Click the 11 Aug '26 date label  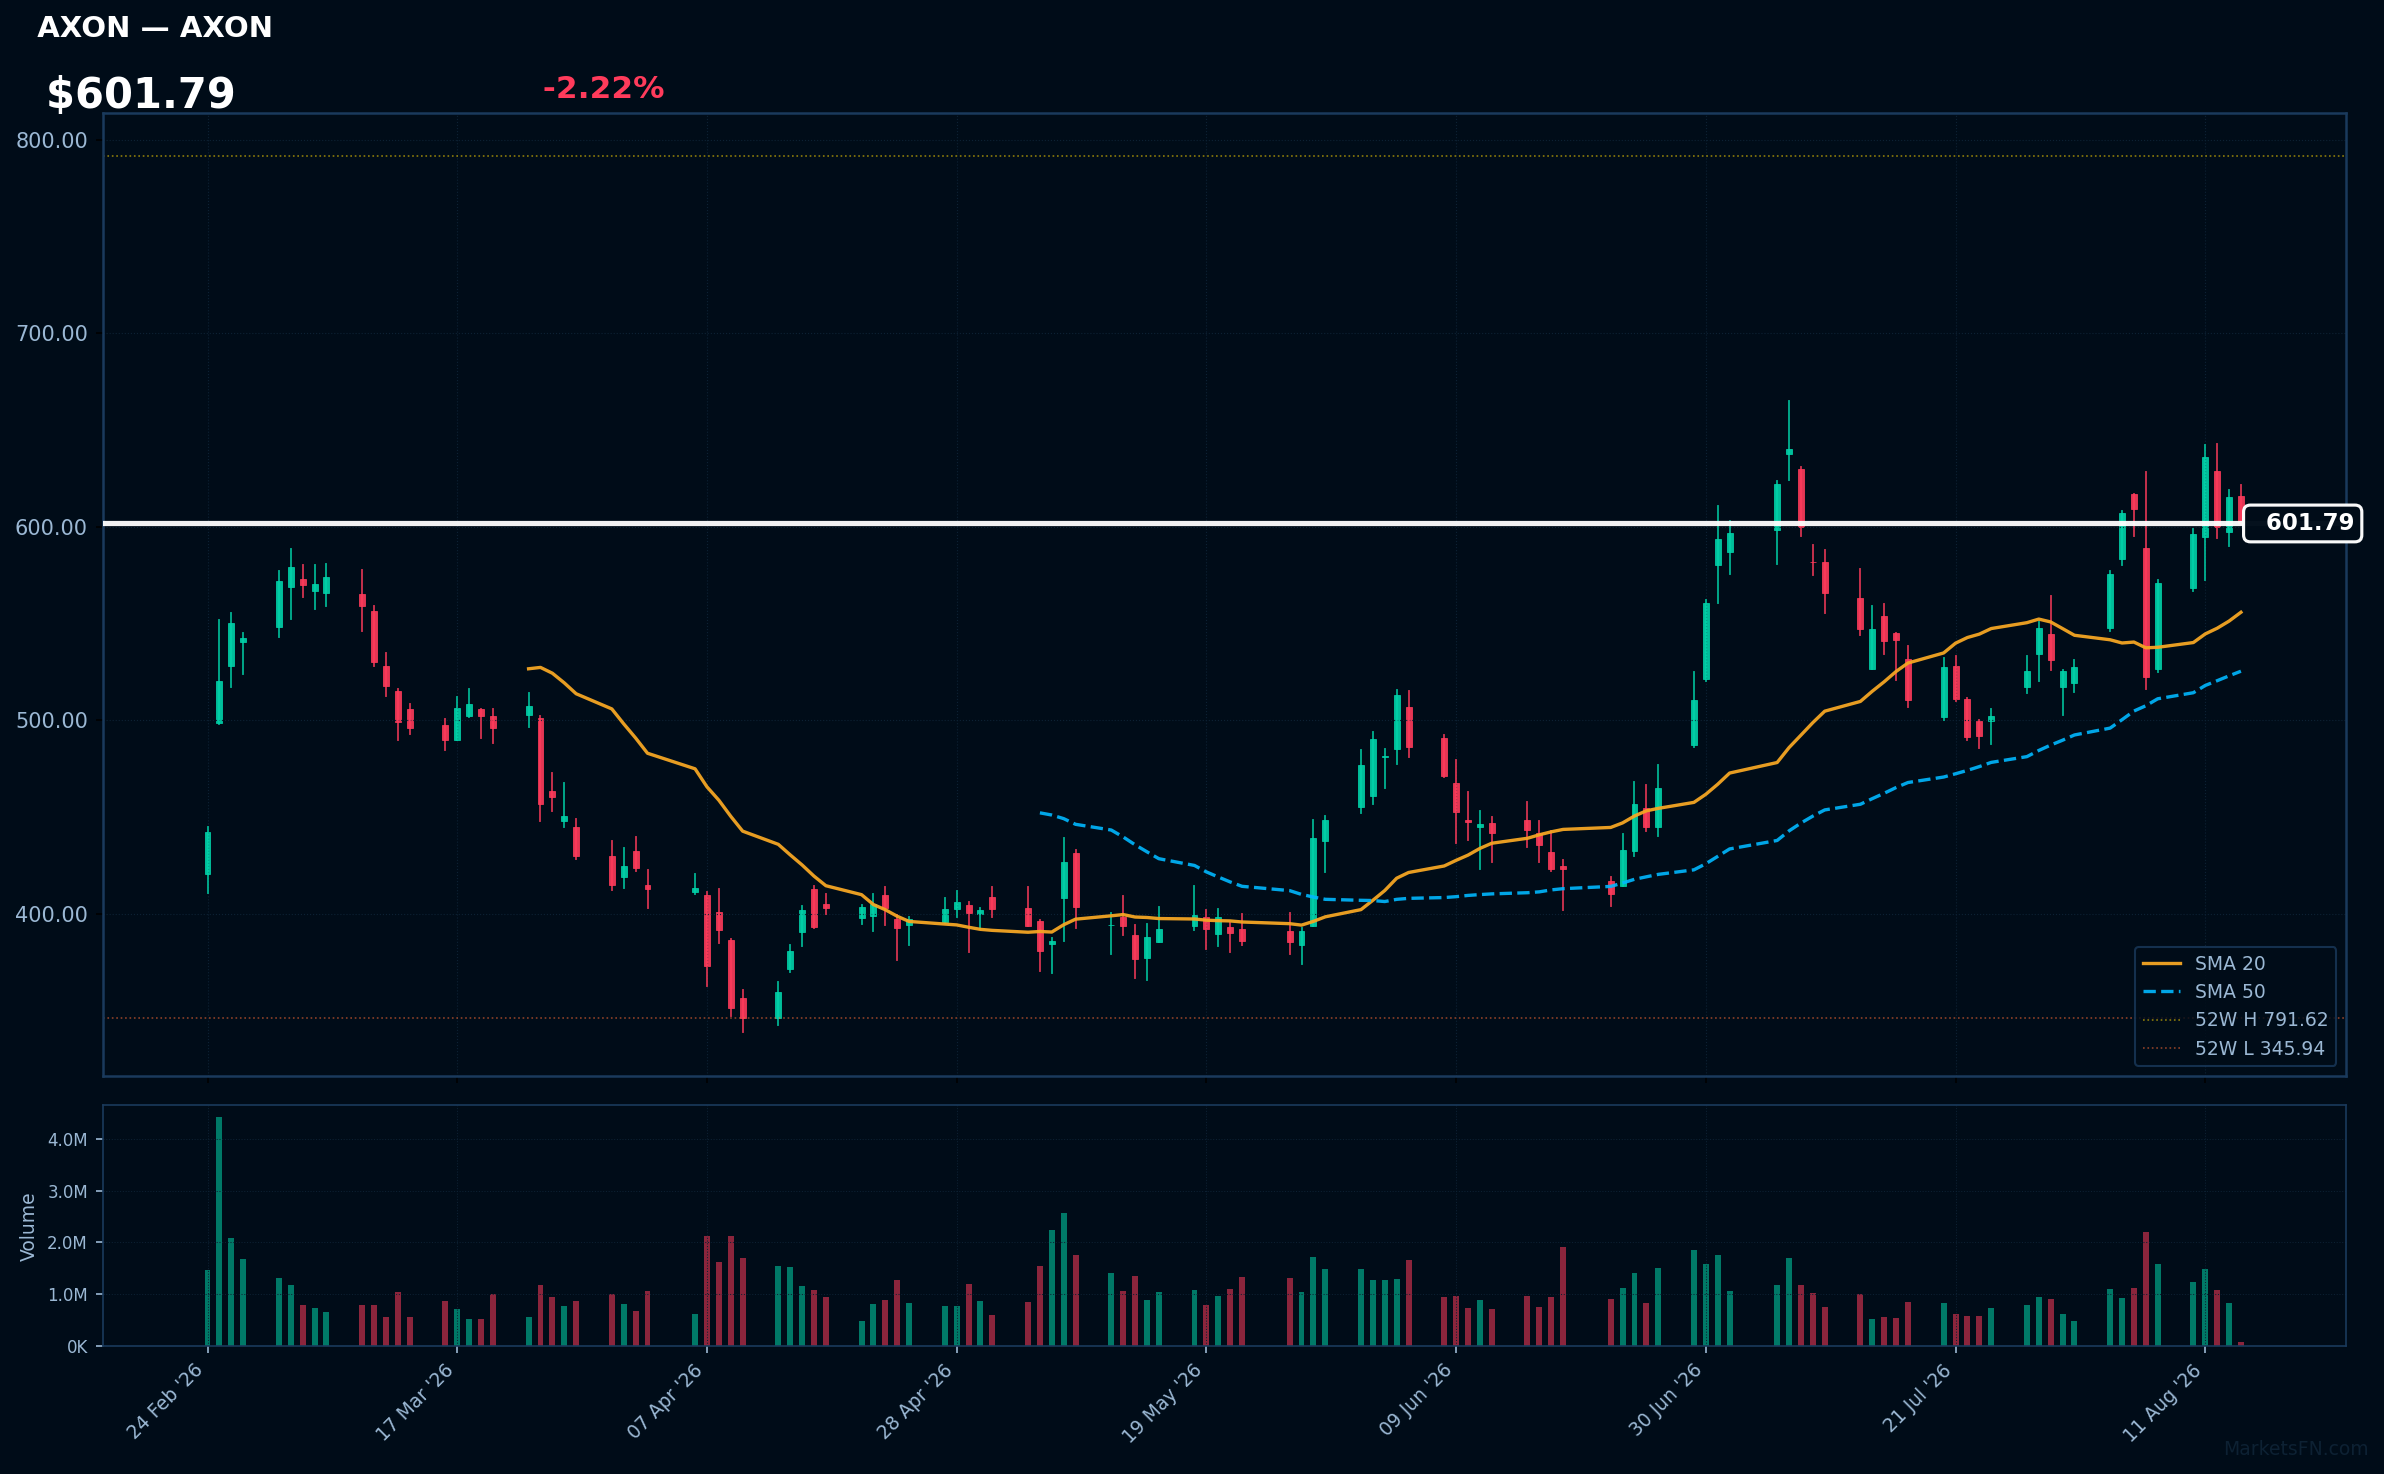[x=2162, y=1401]
